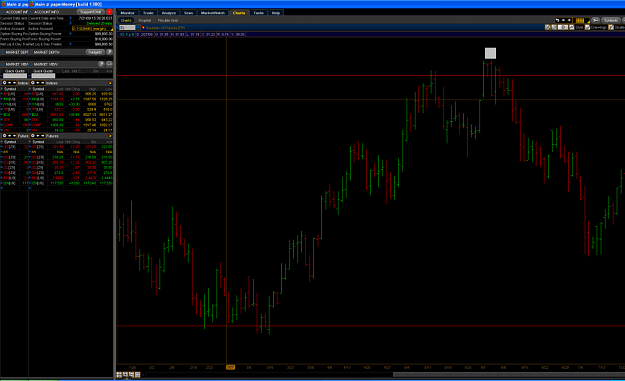This screenshot has height=381, width=625.
Task: Open the Flexible Grid sub-tab
Action: 168,20
